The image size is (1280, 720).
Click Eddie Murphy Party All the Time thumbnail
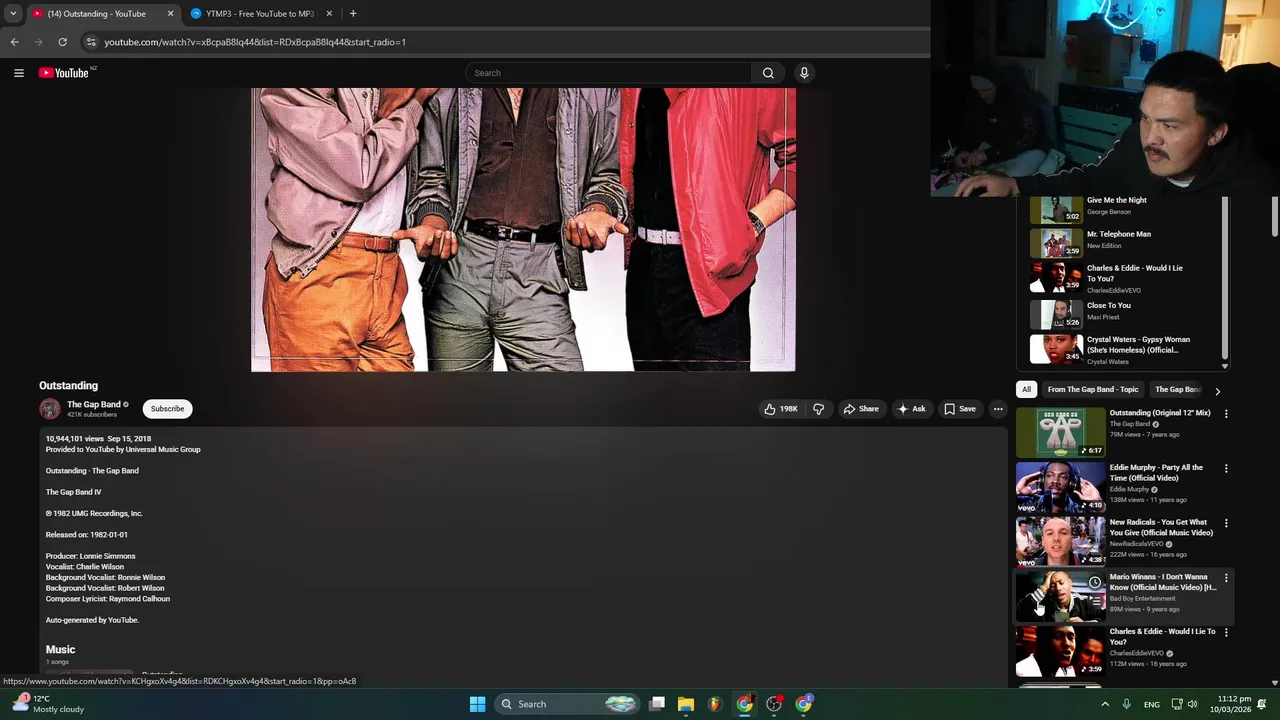pyautogui.click(x=1060, y=486)
